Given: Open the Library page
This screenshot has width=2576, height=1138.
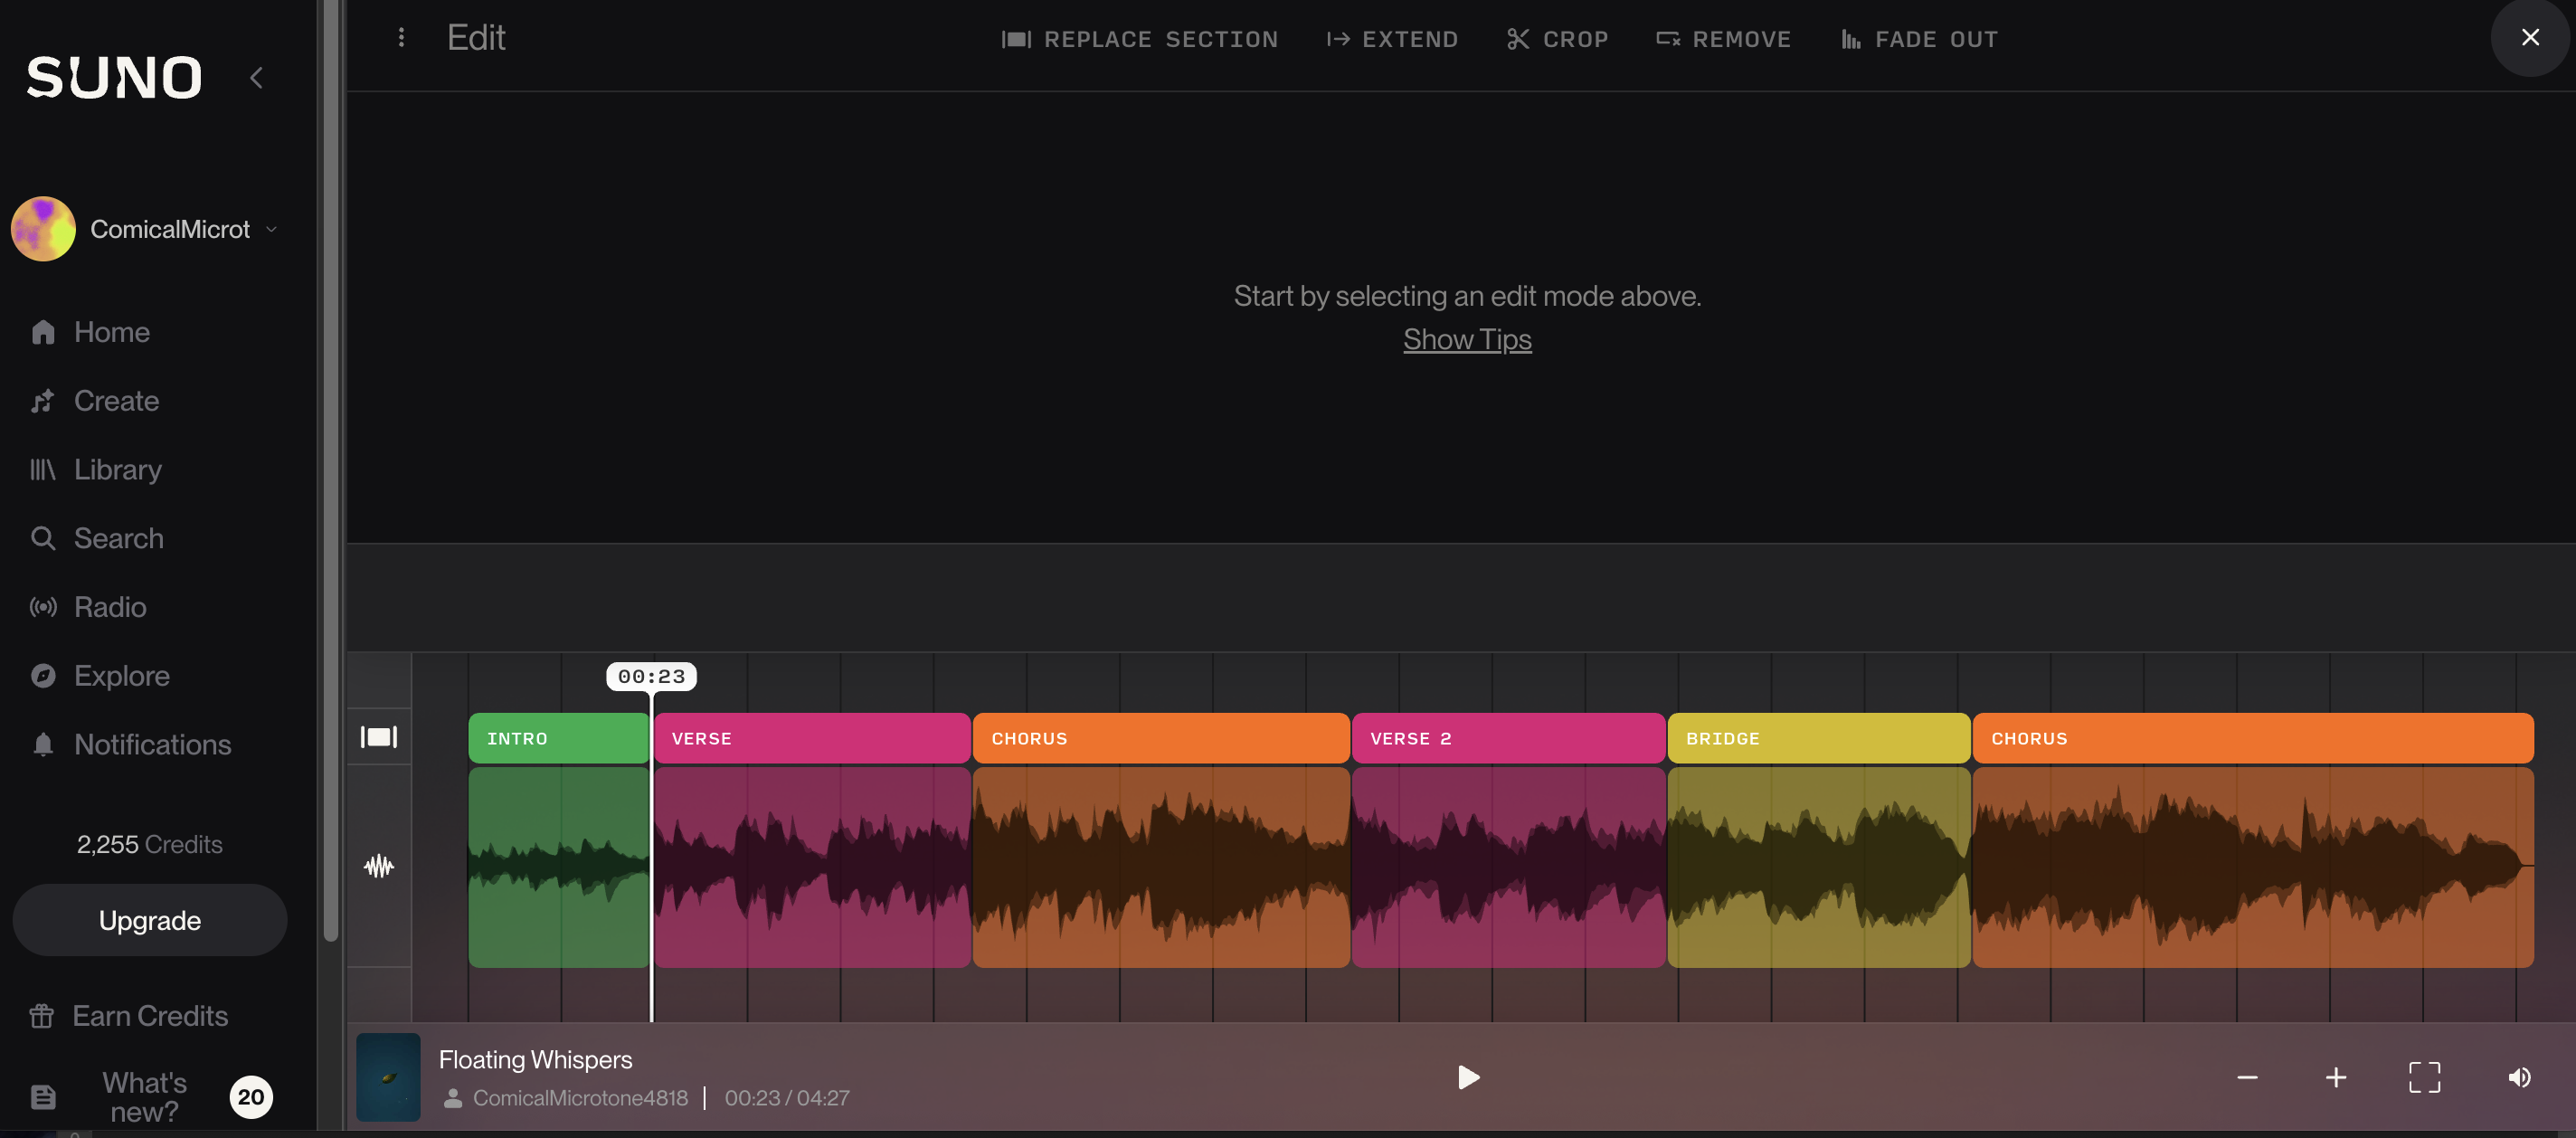Looking at the screenshot, I should [x=117, y=469].
